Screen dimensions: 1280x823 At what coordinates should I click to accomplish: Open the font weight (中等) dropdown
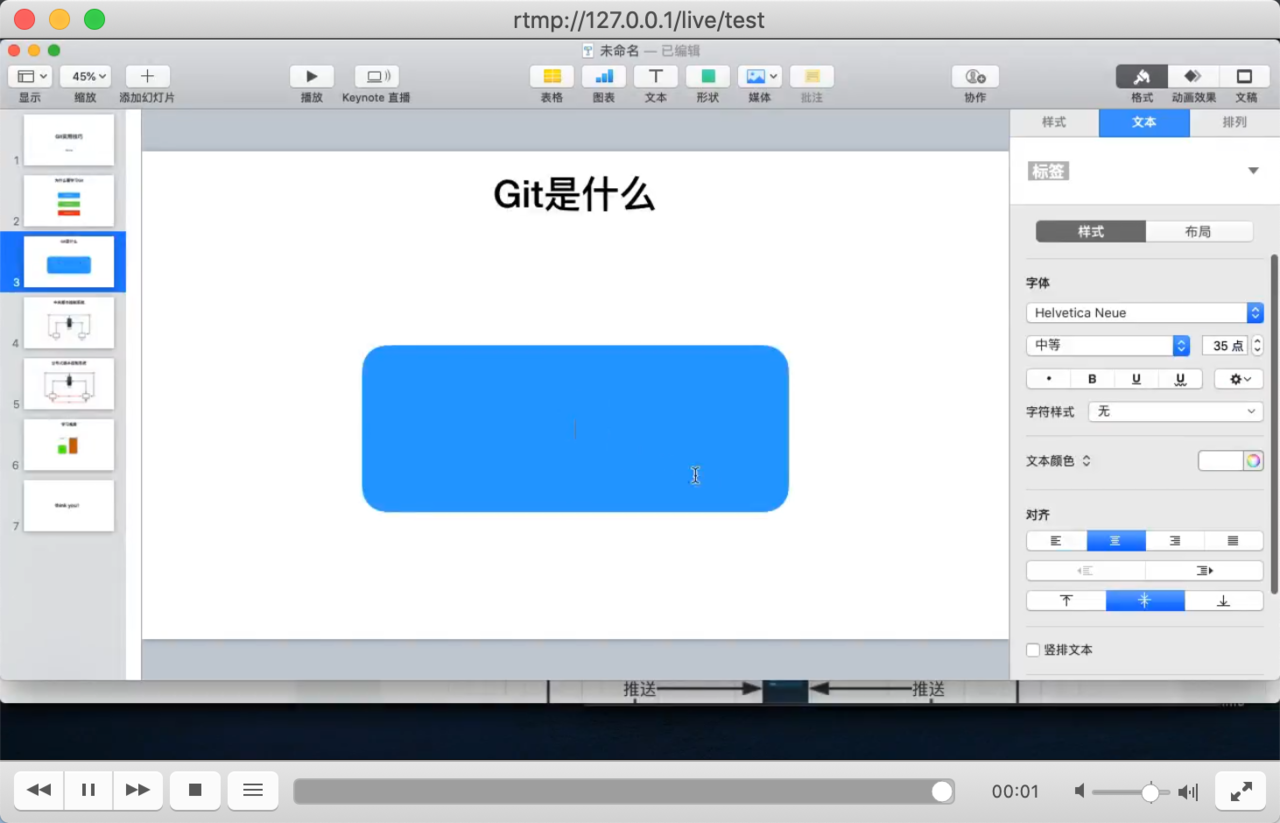pos(1108,345)
